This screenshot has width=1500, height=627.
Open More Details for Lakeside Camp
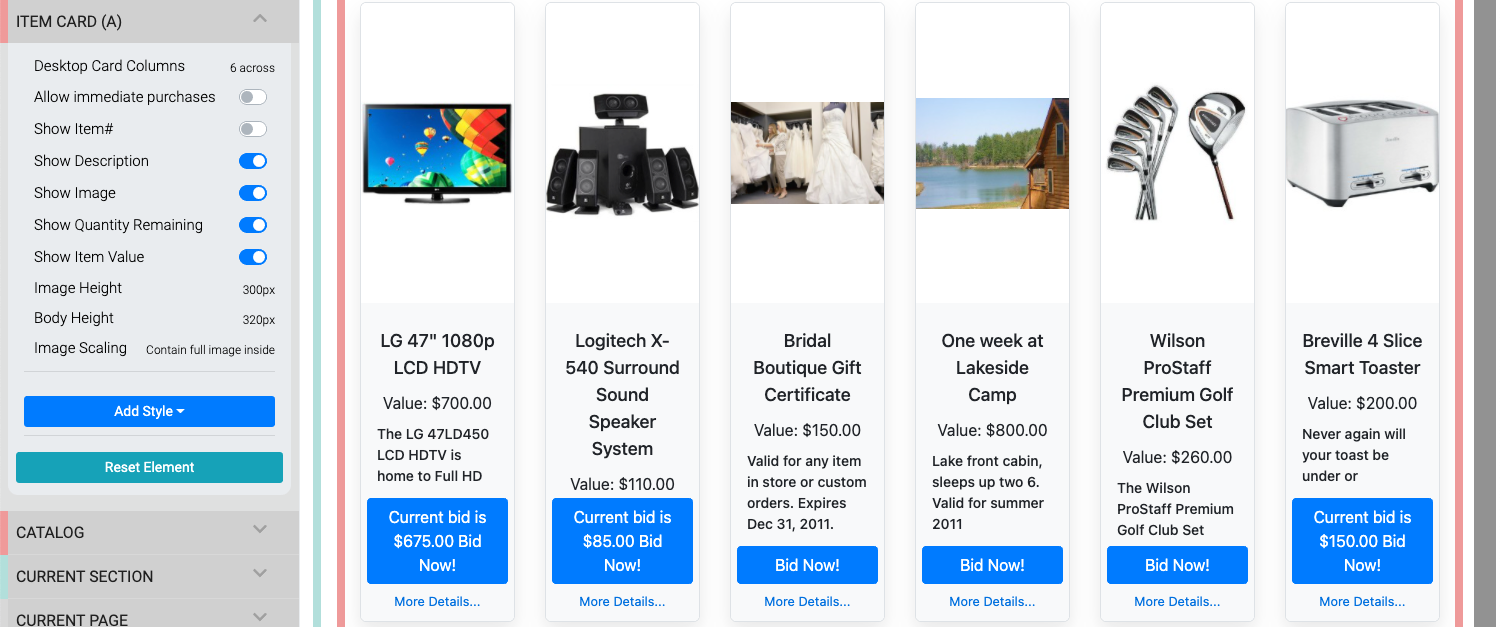pos(992,602)
